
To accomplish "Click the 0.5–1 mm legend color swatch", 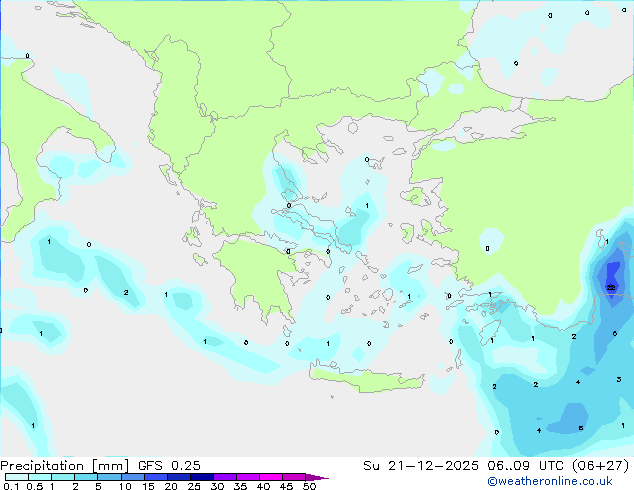I will click(40, 477).
